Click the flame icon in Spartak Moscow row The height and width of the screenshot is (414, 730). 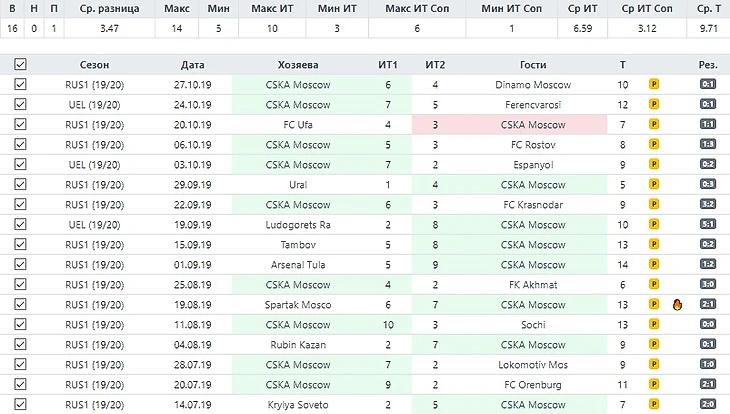pos(678,305)
